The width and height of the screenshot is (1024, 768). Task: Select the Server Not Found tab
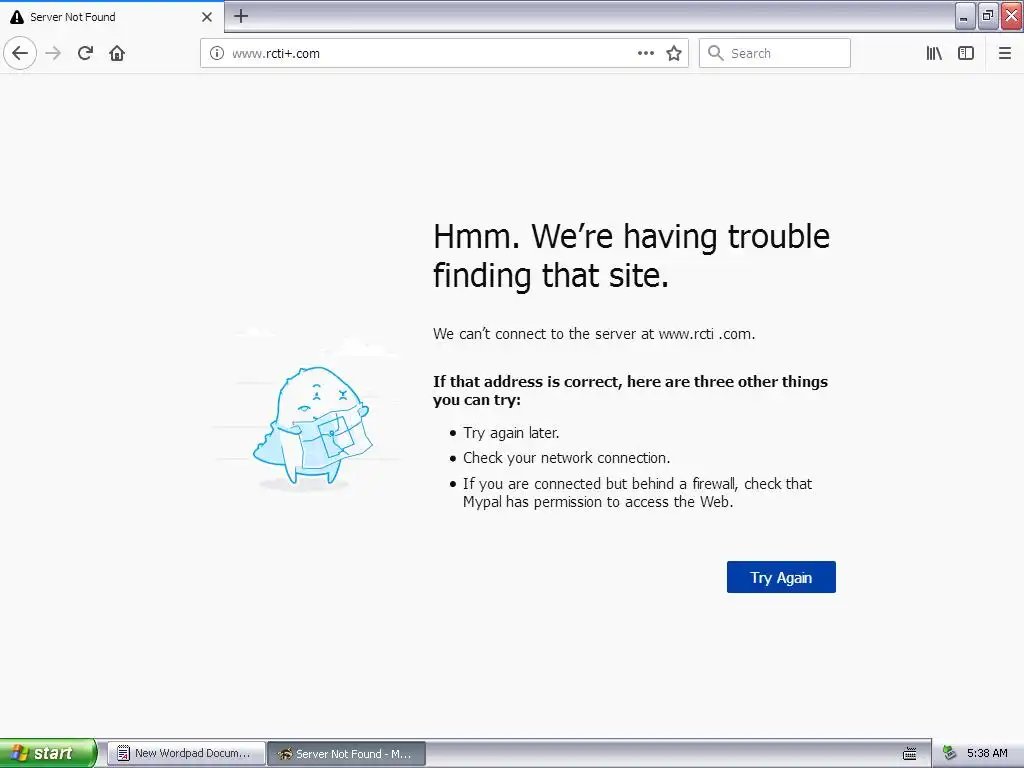pyautogui.click(x=112, y=17)
